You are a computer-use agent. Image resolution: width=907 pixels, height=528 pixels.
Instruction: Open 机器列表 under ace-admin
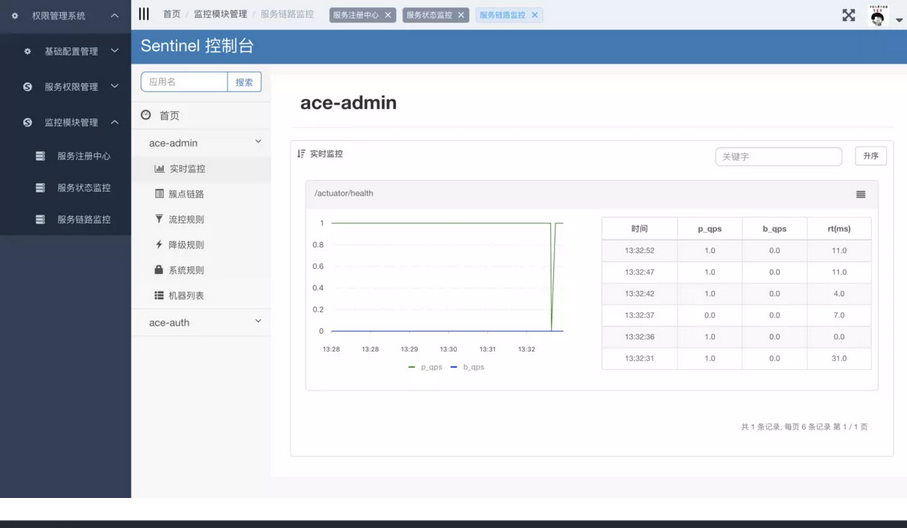186,296
